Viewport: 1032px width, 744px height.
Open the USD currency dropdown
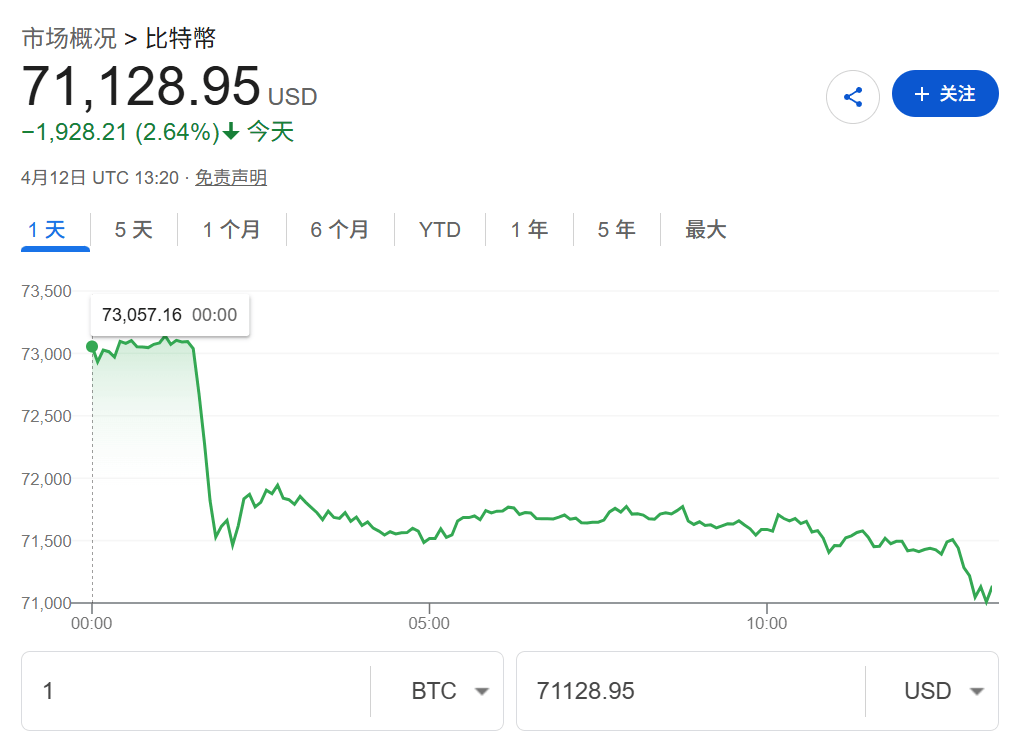[946, 690]
